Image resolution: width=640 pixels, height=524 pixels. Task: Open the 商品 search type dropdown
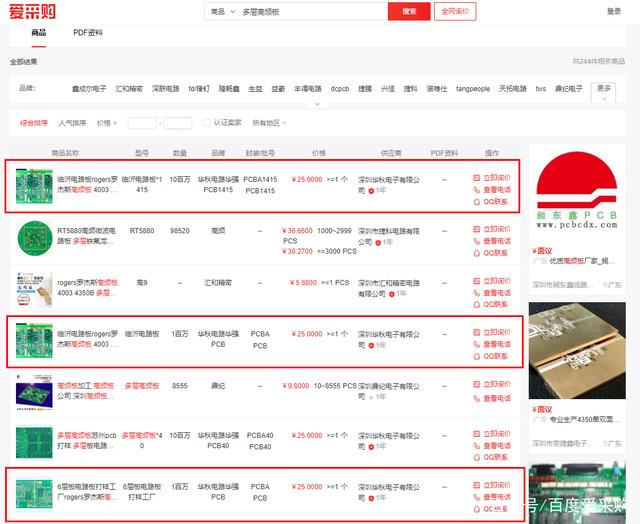pyautogui.click(x=222, y=12)
